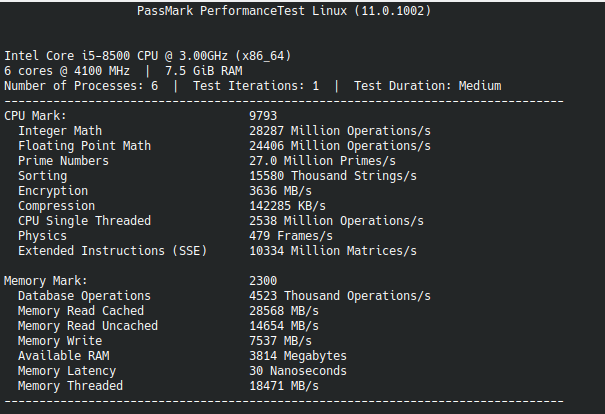Image resolution: width=605 pixels, height=414 pixels.
Task: Click the 'Available RAM' label
Action: [x=63, y=356]
